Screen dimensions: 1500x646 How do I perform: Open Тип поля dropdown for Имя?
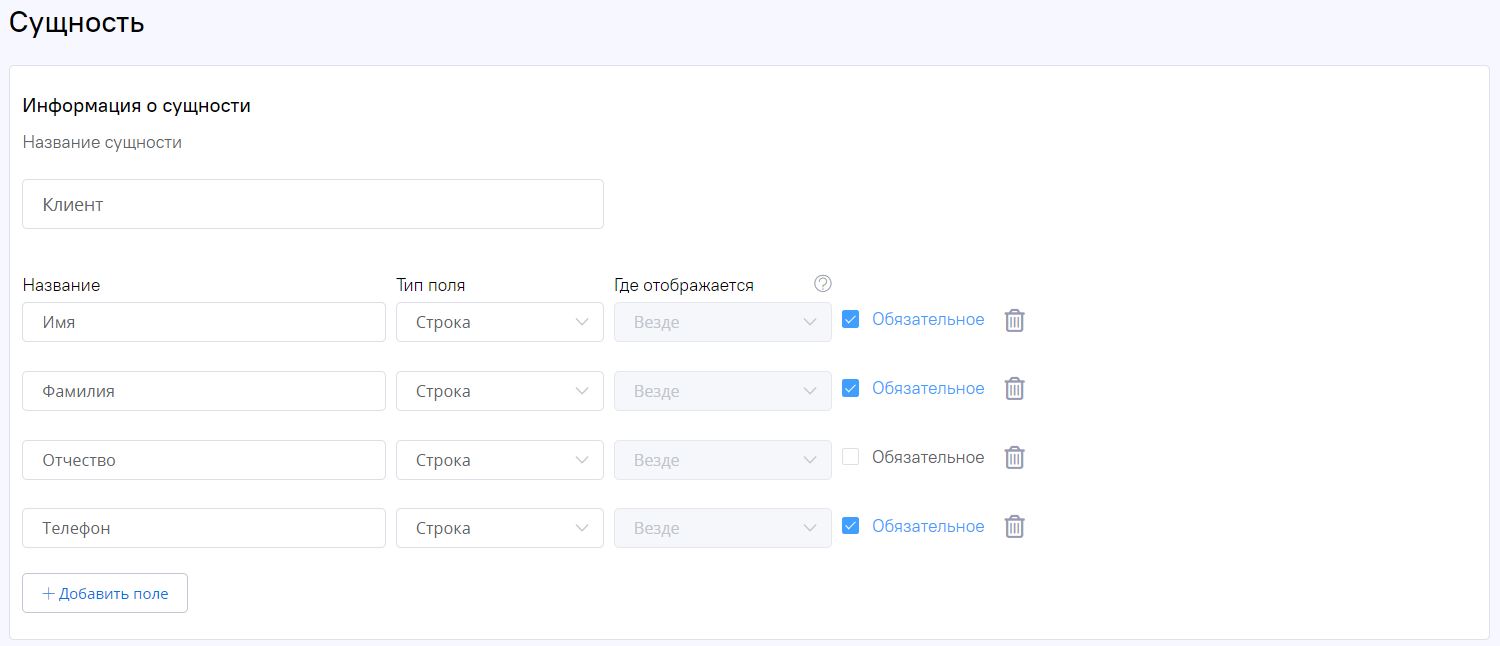499,323
